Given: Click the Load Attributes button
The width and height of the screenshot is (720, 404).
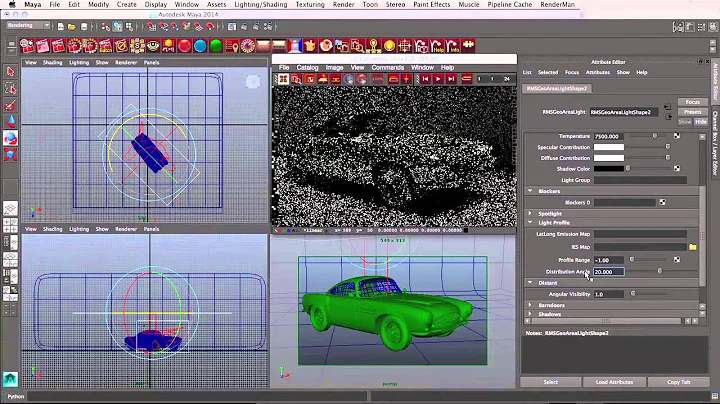Looking at the screenshot, I should click(614, 382).
